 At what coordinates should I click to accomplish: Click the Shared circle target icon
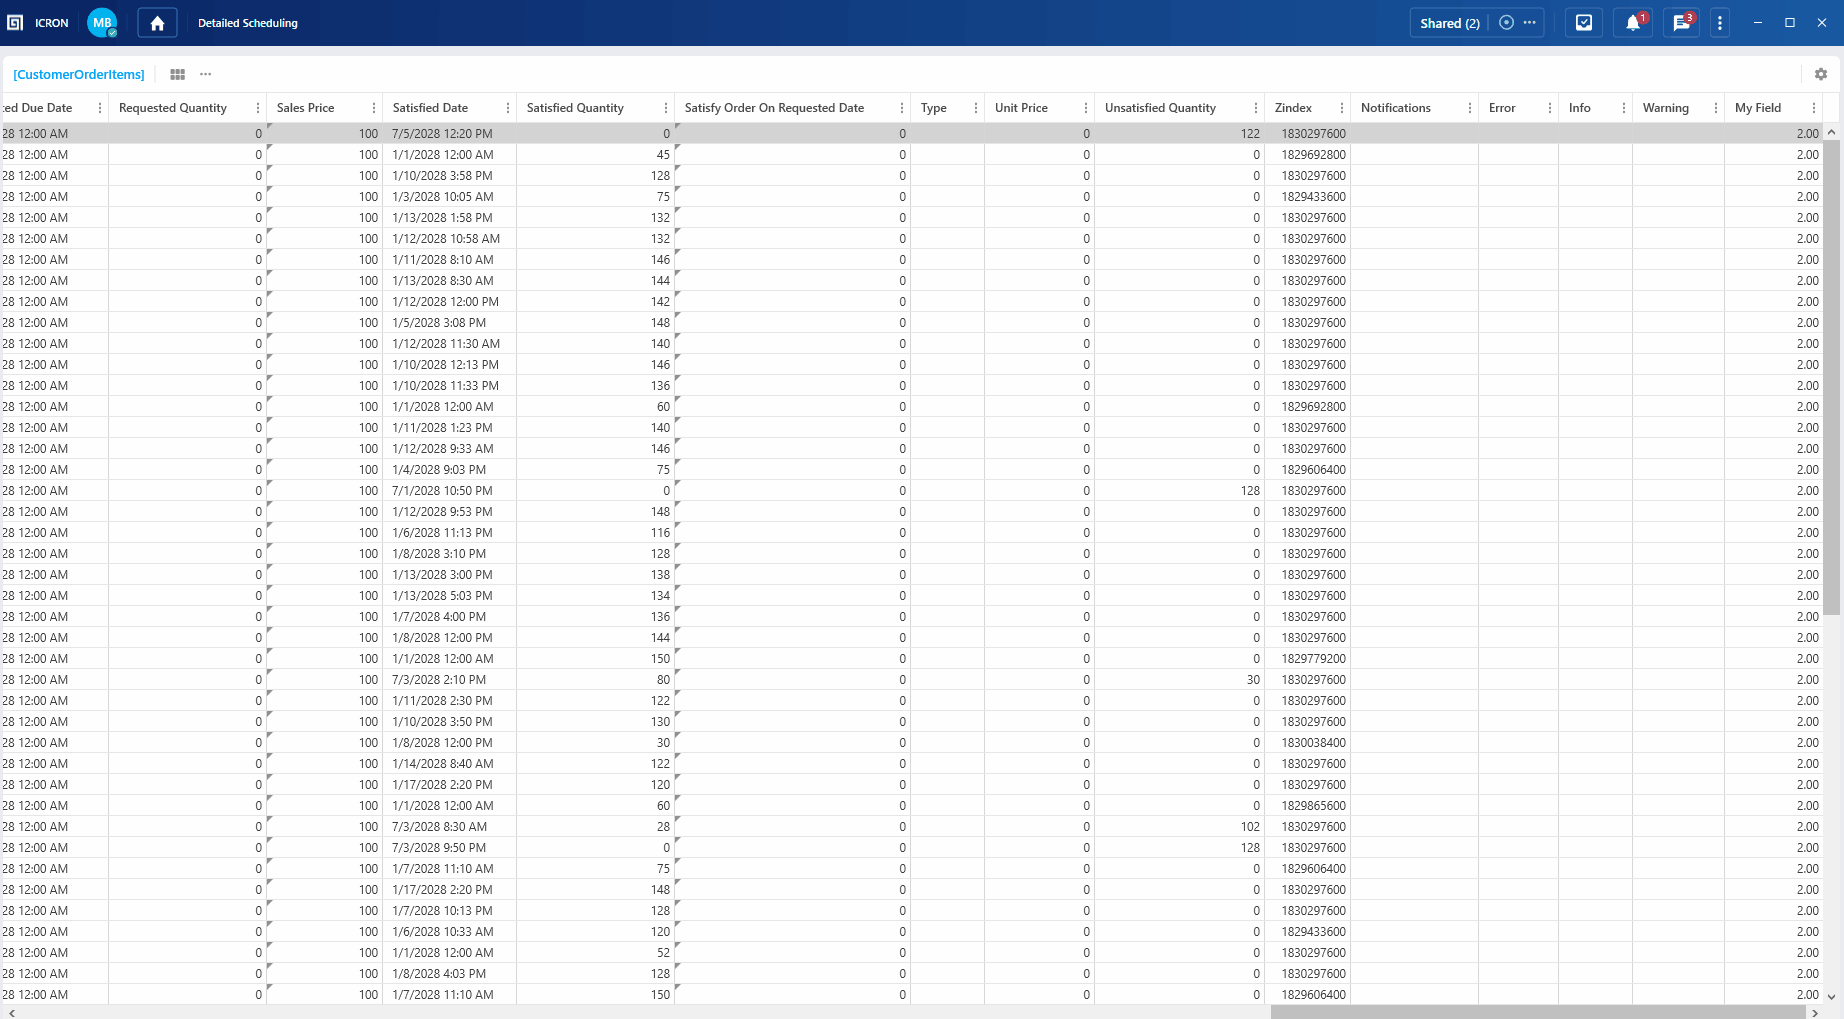click(1507, 23)
